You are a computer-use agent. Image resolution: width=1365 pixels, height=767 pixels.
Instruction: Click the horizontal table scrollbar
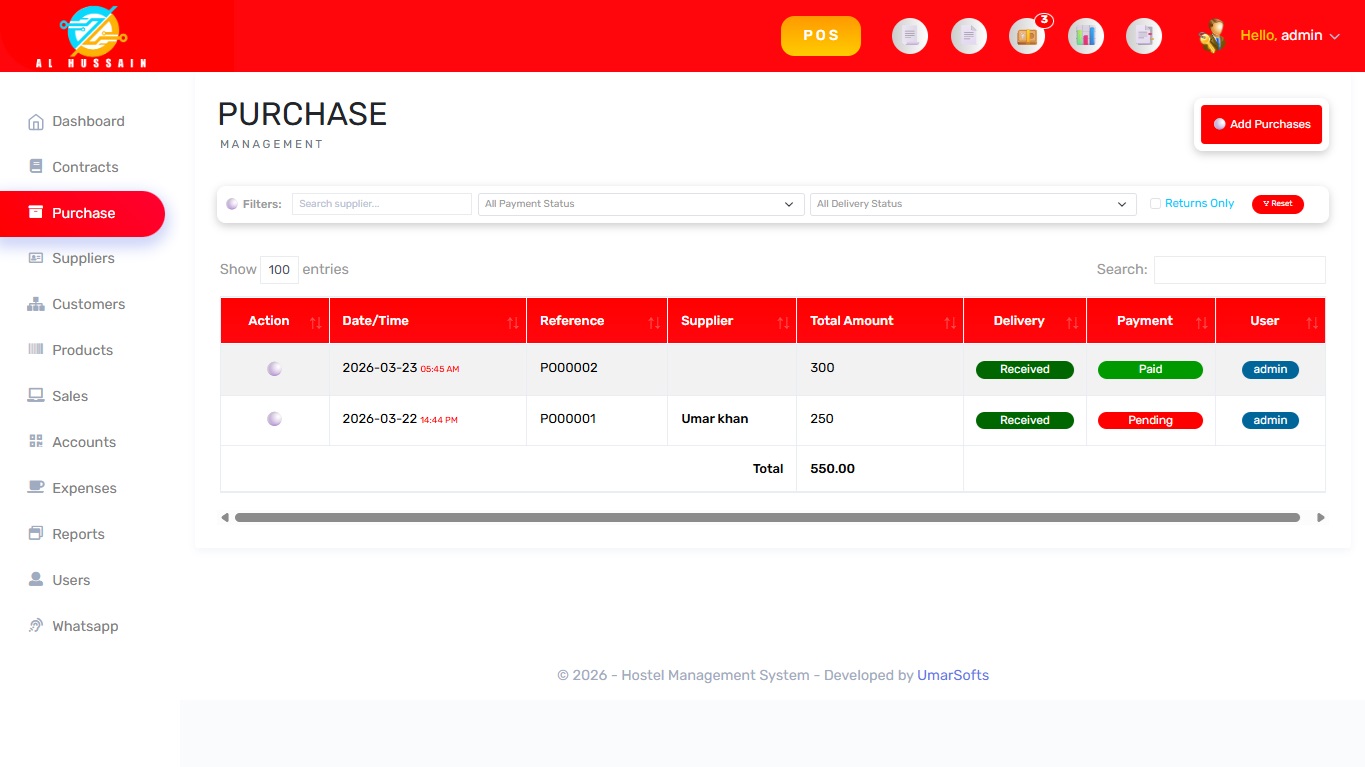click(x=767, y=518)
